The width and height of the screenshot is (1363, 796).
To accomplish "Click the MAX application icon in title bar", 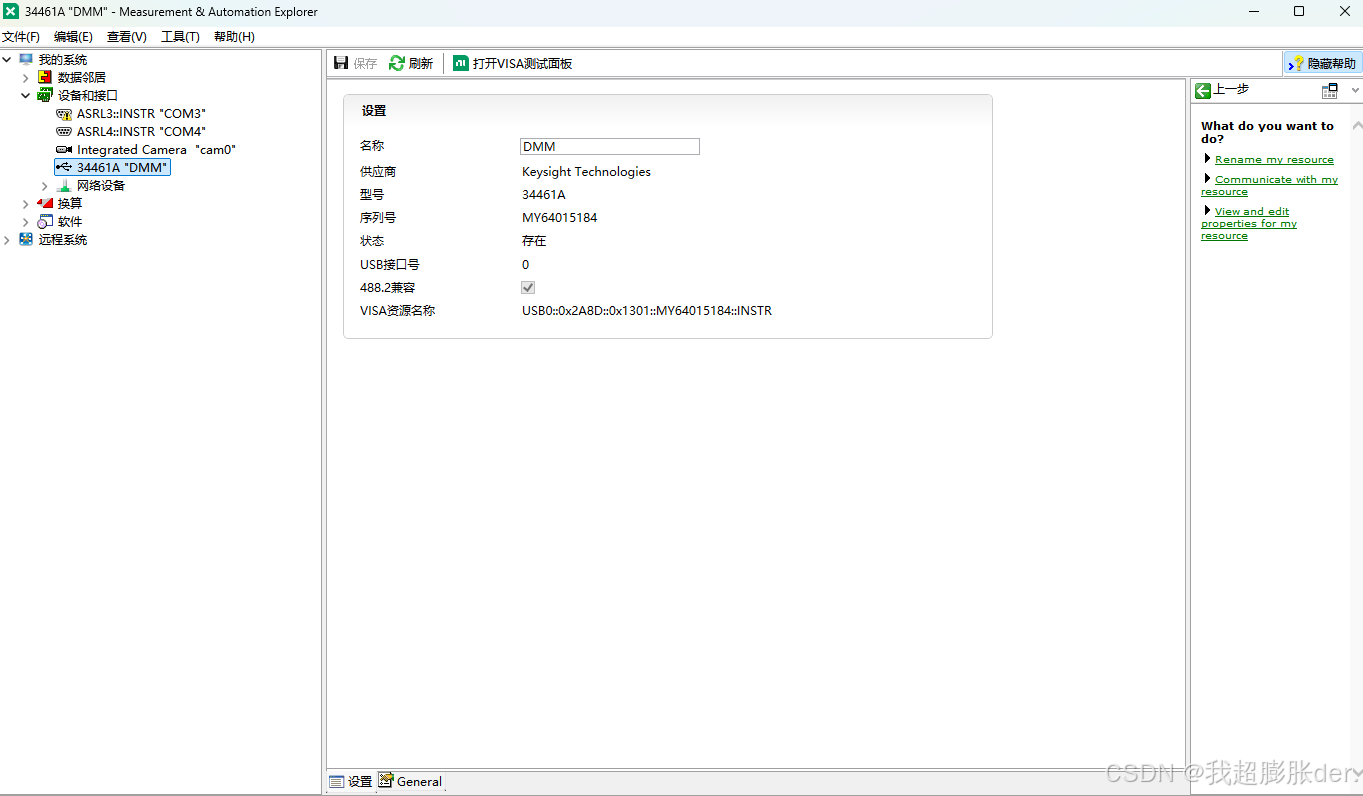I will (x=11, y=12).
